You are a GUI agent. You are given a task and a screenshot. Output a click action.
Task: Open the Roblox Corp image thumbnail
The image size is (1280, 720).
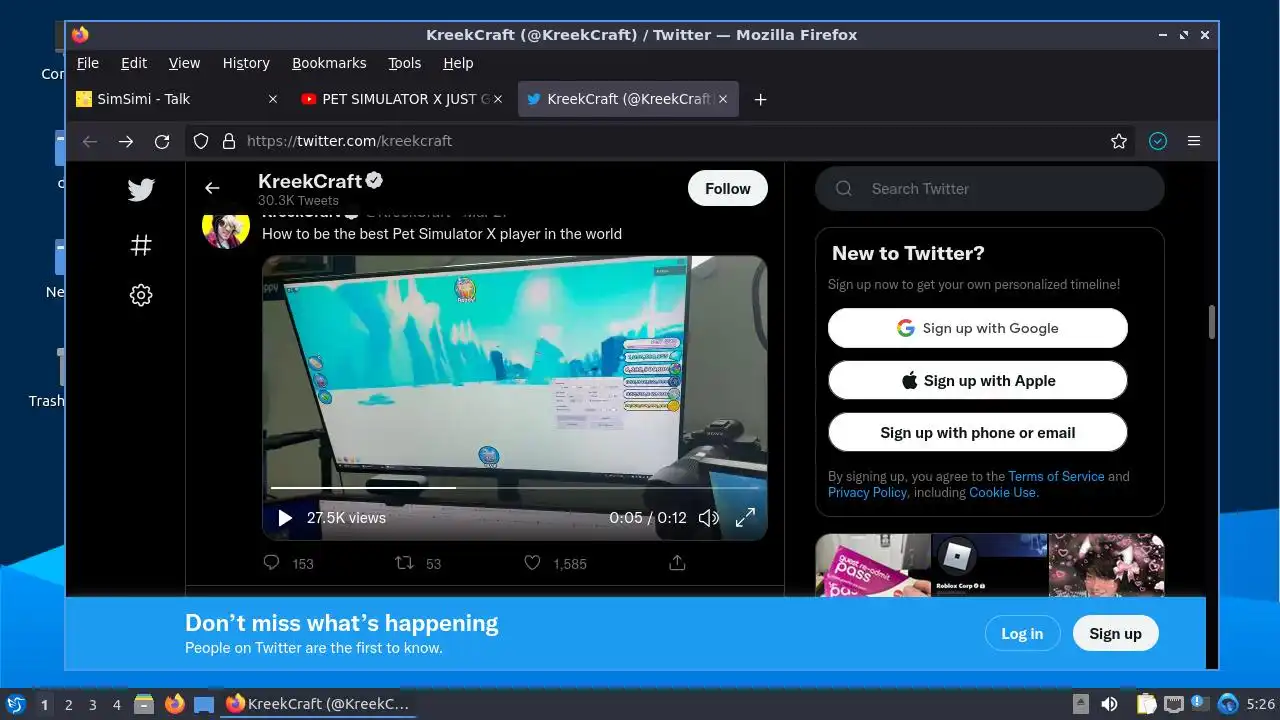[x=990, y=565]
